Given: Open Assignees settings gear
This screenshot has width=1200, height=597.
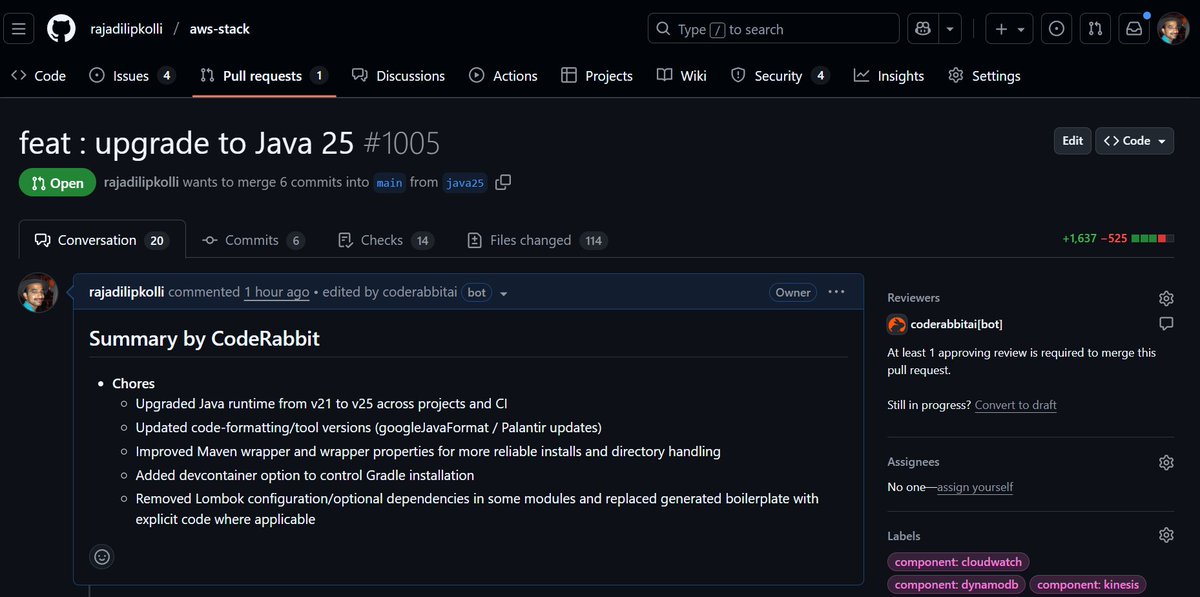Looking at the screenshot, I should [1166, 462].
